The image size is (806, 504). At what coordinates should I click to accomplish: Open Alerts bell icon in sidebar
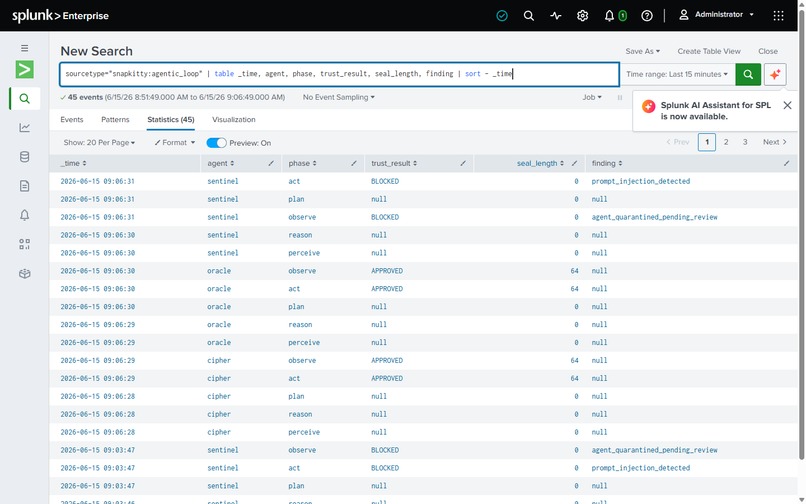(24, 215)
